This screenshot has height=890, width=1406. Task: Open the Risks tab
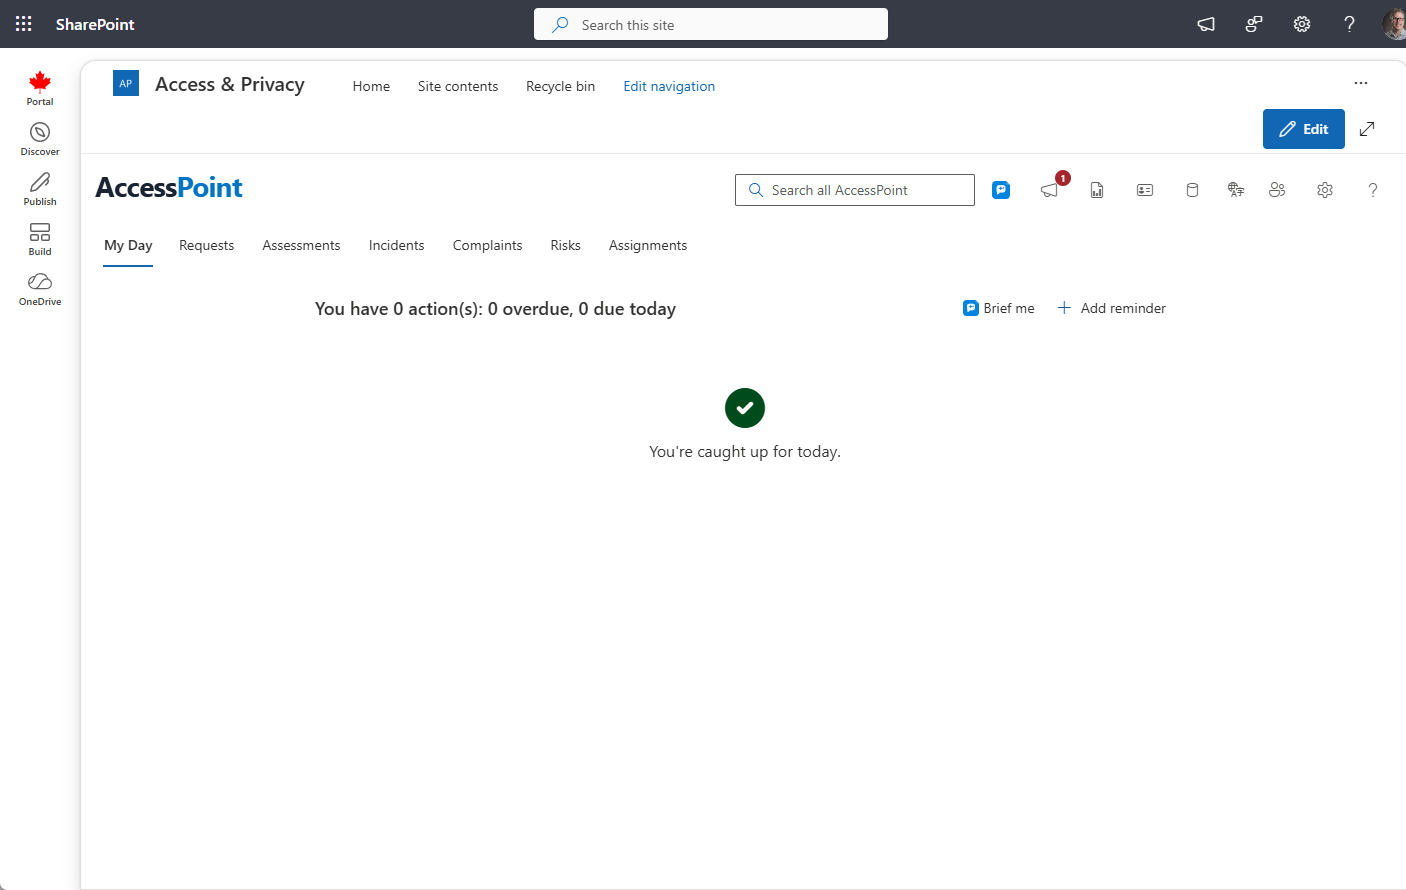[565, 245]
